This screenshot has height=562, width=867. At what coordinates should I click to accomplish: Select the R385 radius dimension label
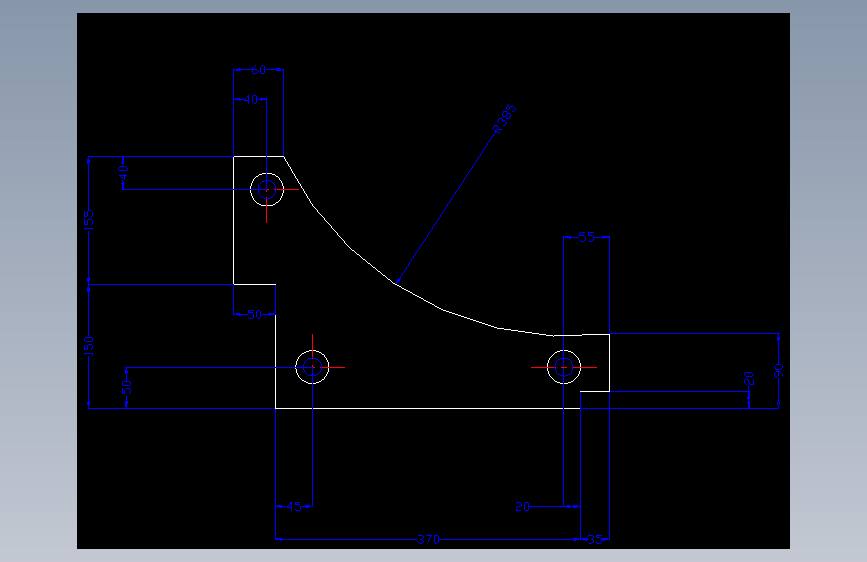[504, 118]
